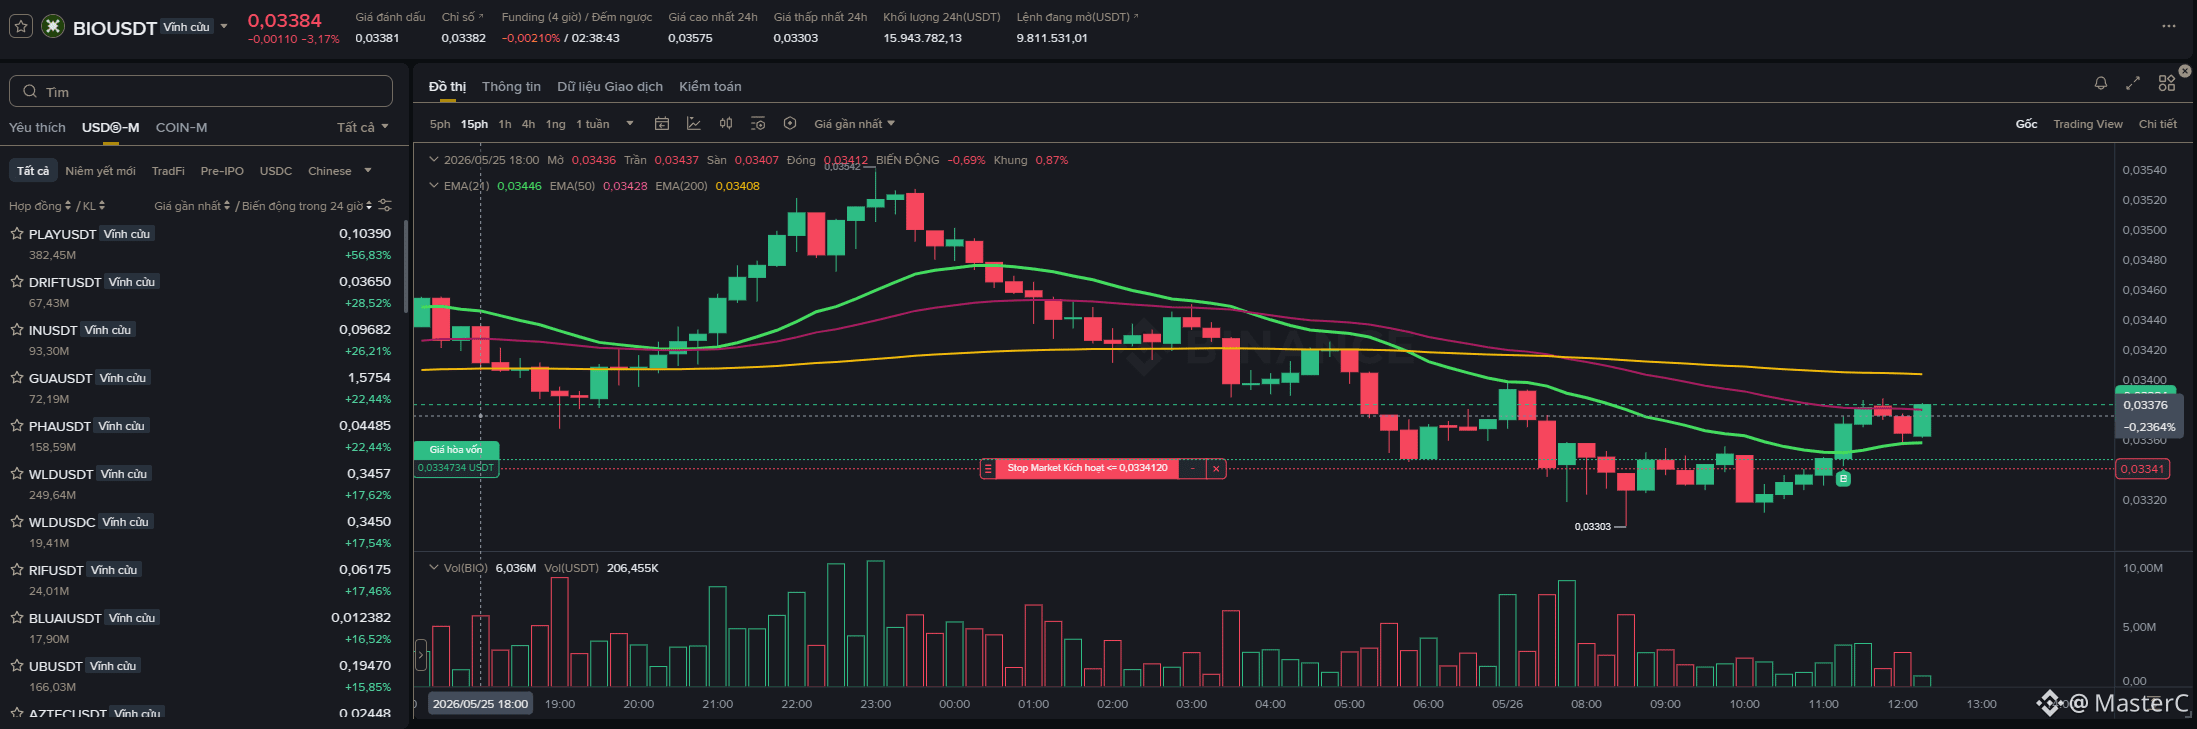Image resolution: width=2197 pixels, height=729 pixels.
Task: Expand the collapsed left panel arrow
Action: point(421,655)
